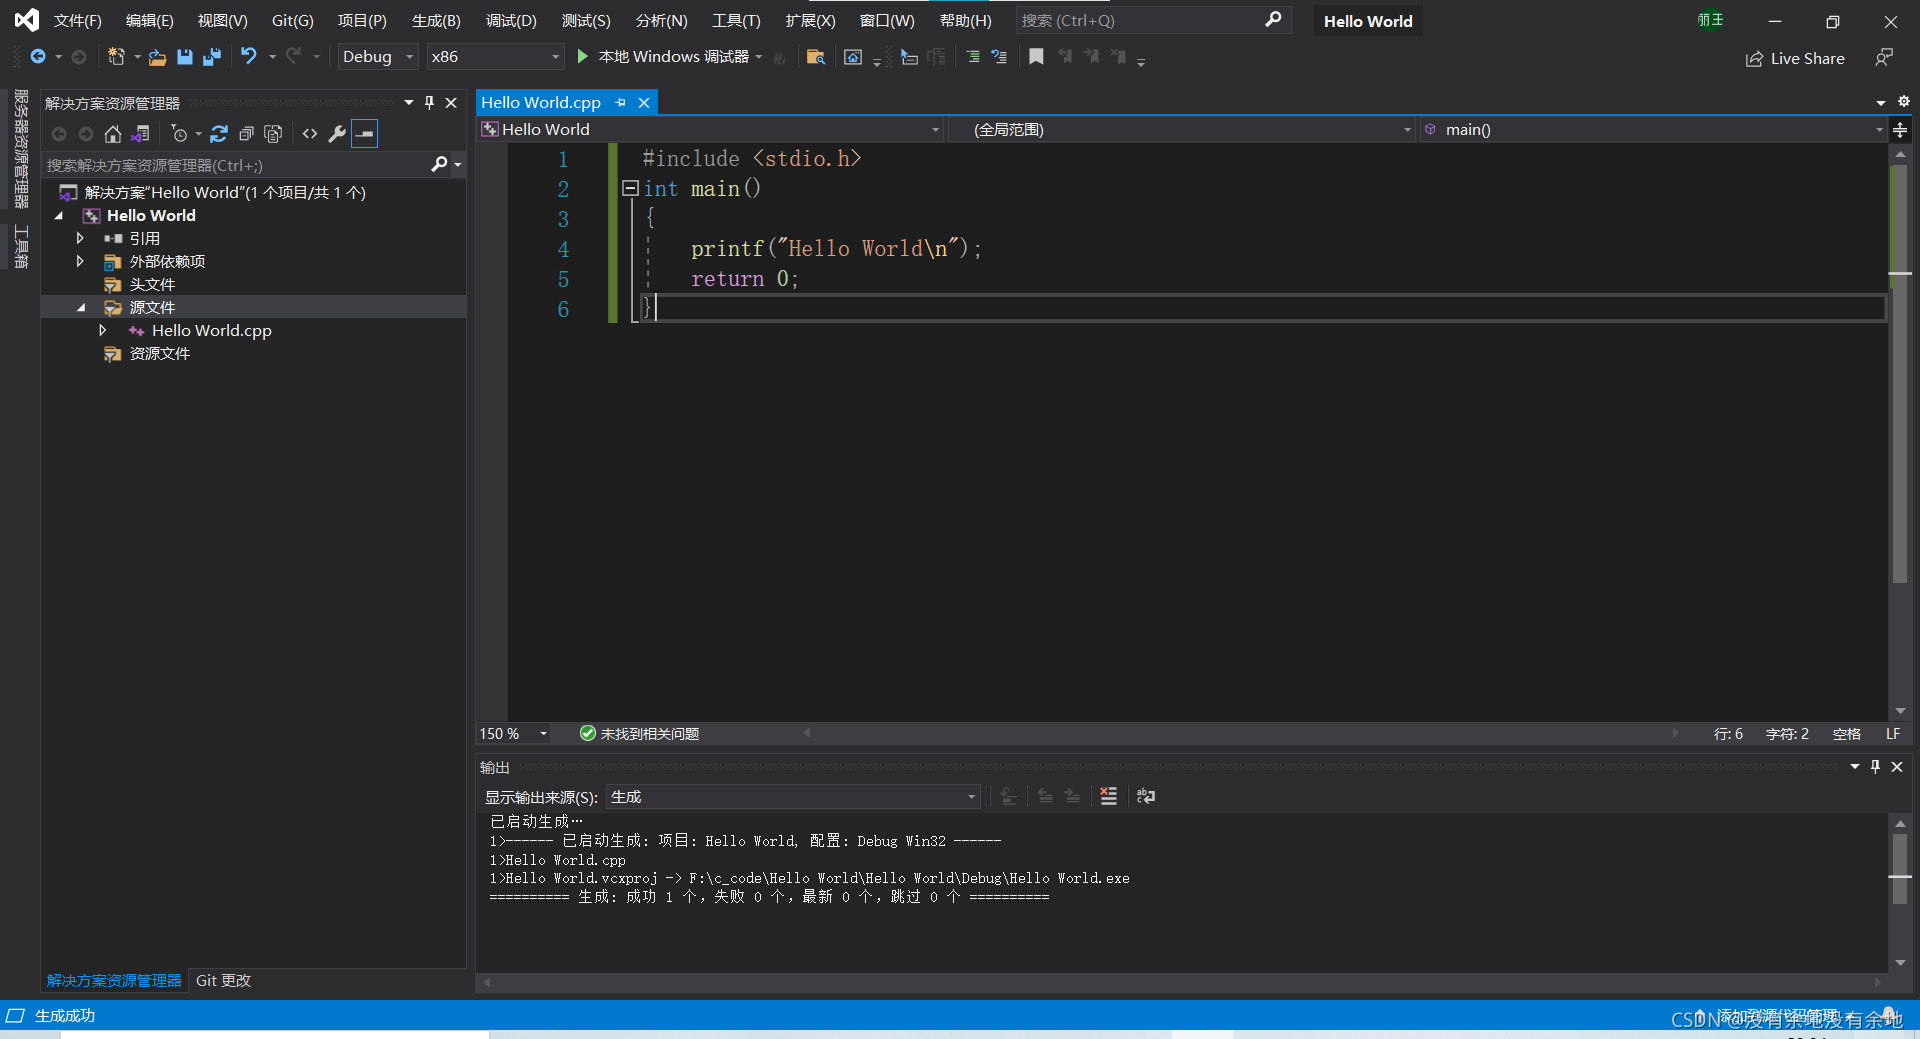Open the 编辑(E) menu
This screenshot has width=1920, height=1039.
tap(149, 21)
